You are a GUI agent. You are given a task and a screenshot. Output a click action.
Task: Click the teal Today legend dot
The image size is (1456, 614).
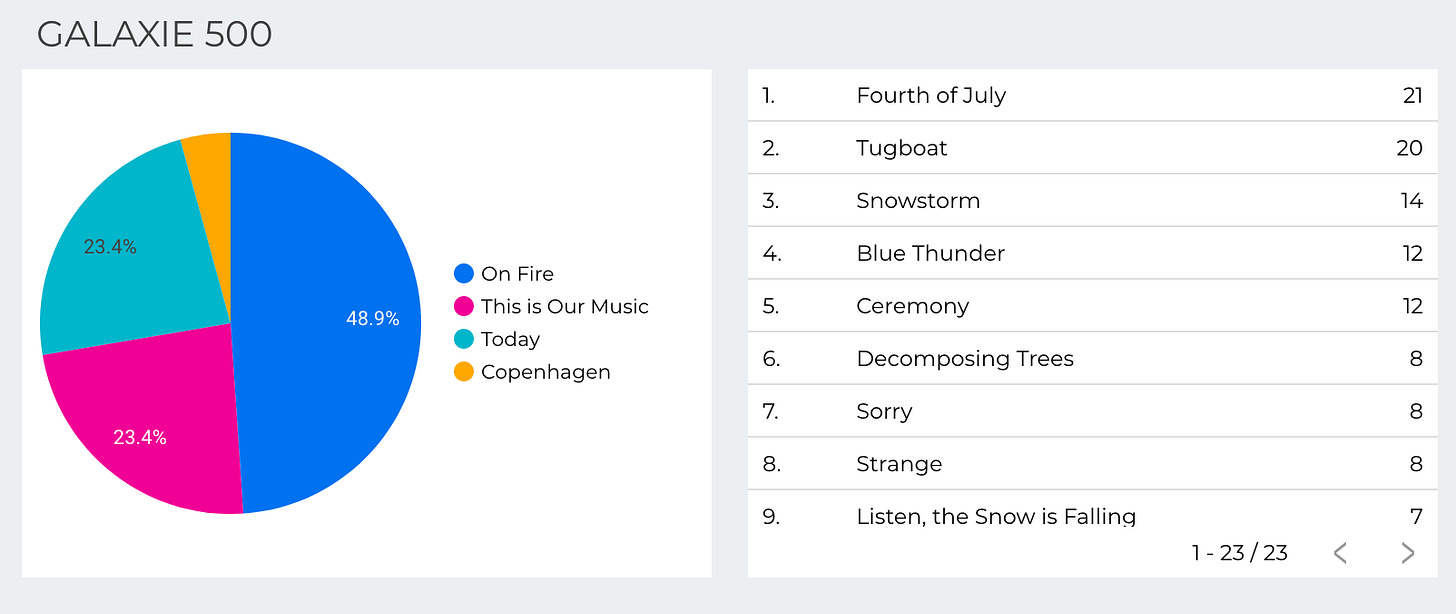[x=461, y=339]
